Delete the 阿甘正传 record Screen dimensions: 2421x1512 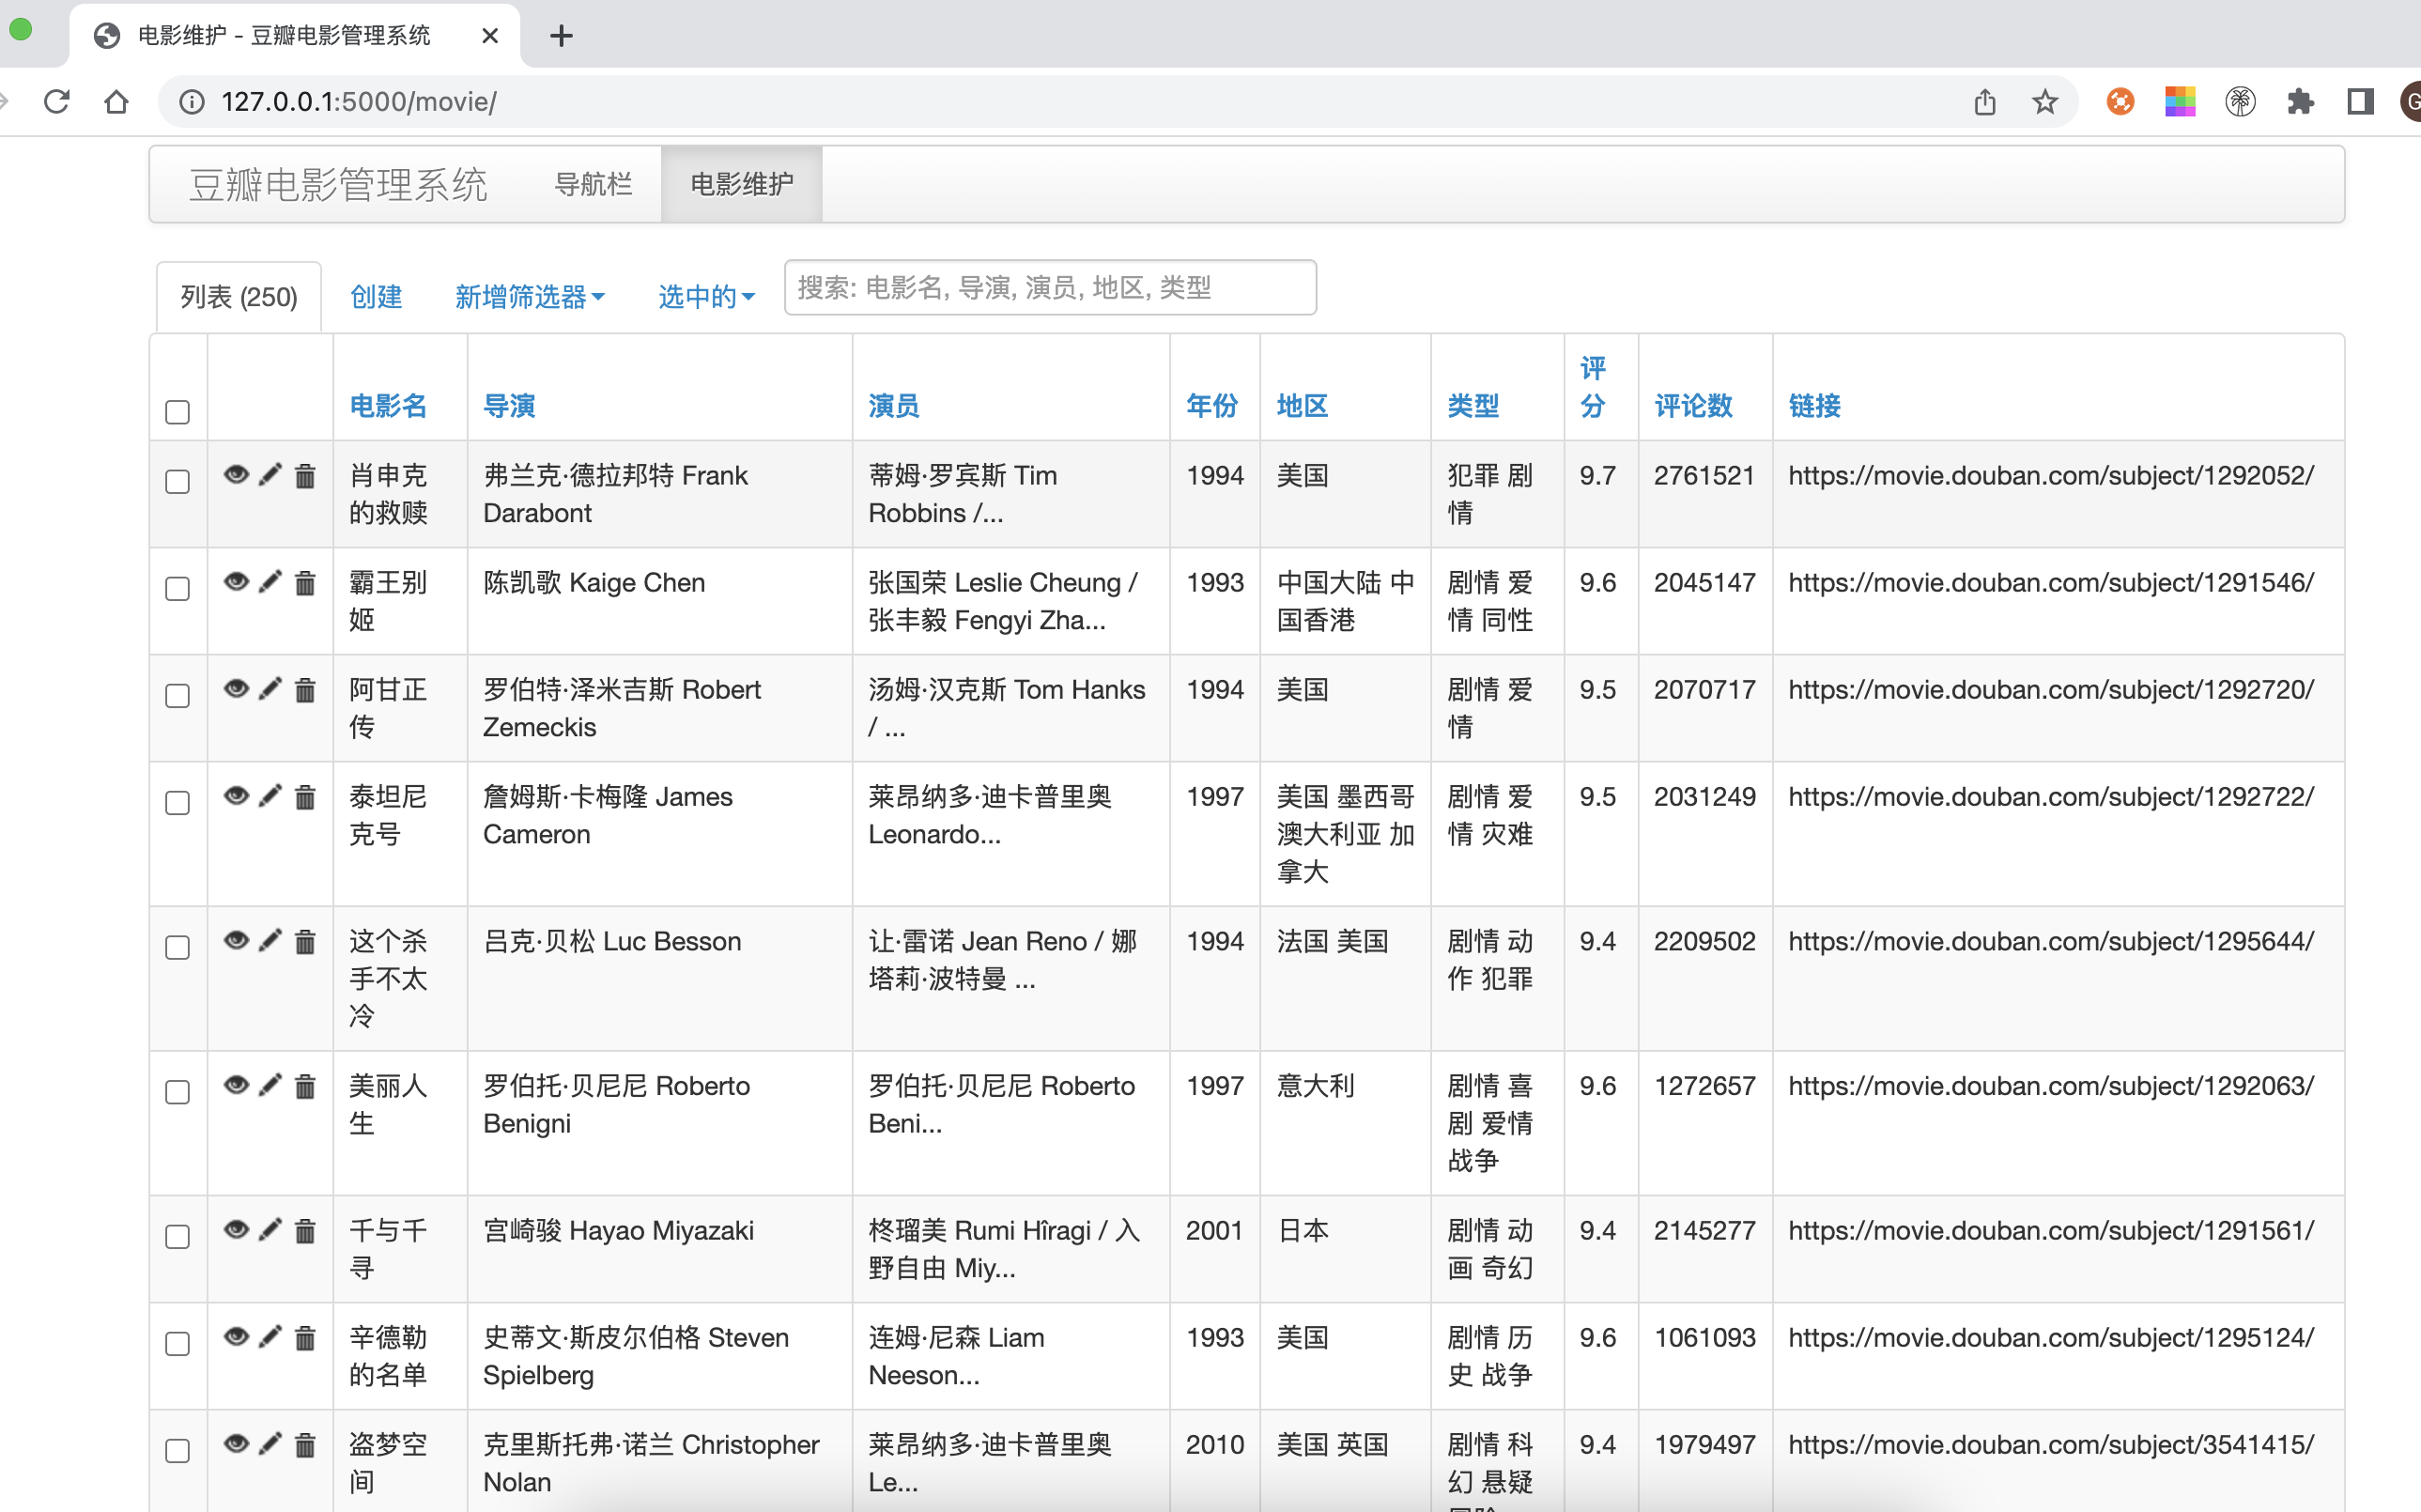[305, 690]
